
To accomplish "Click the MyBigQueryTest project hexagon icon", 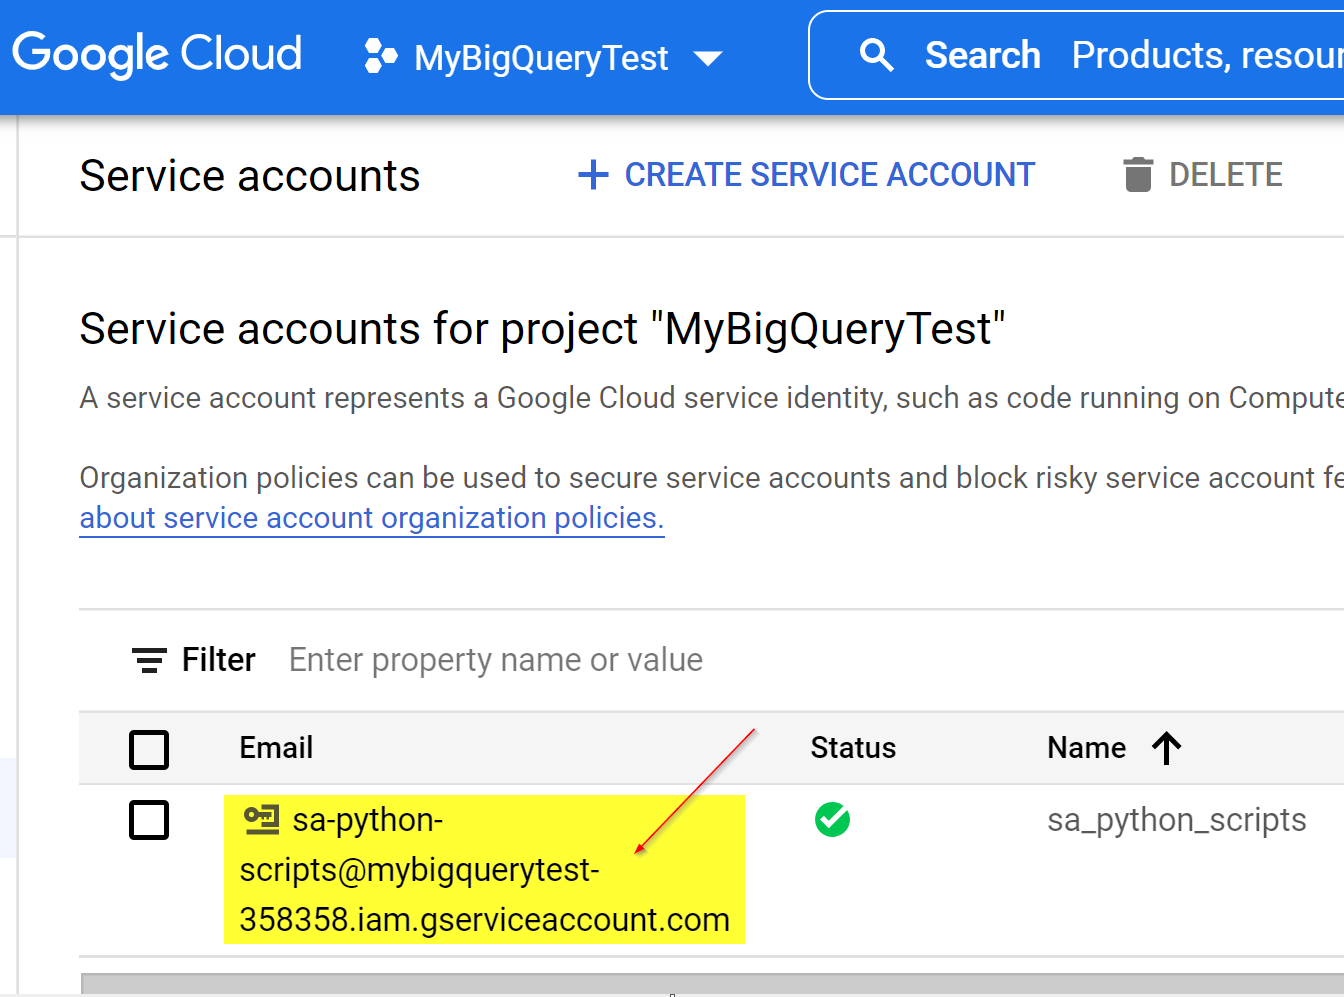I will pyautogui.click(x=380, y=56).
